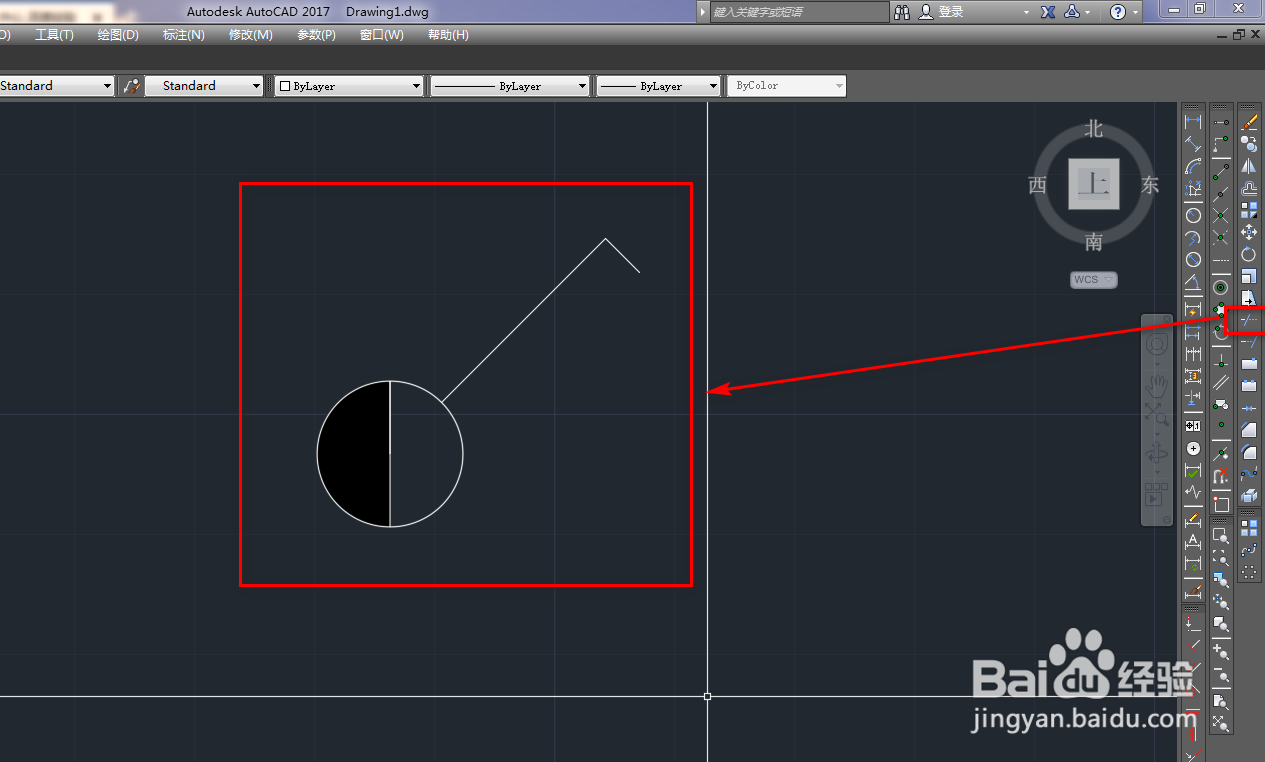Start an Aligned dimension
1265x762 pixels.
point(1193,143)
